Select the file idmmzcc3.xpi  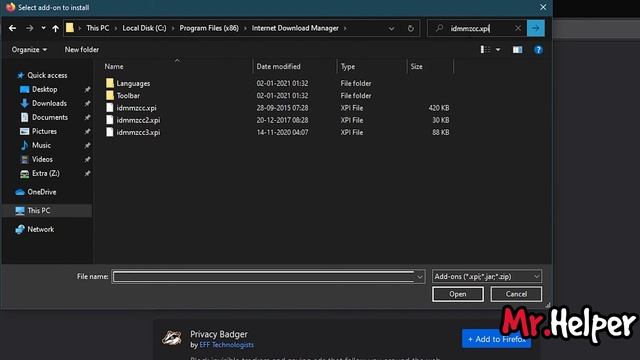[138, 132]
